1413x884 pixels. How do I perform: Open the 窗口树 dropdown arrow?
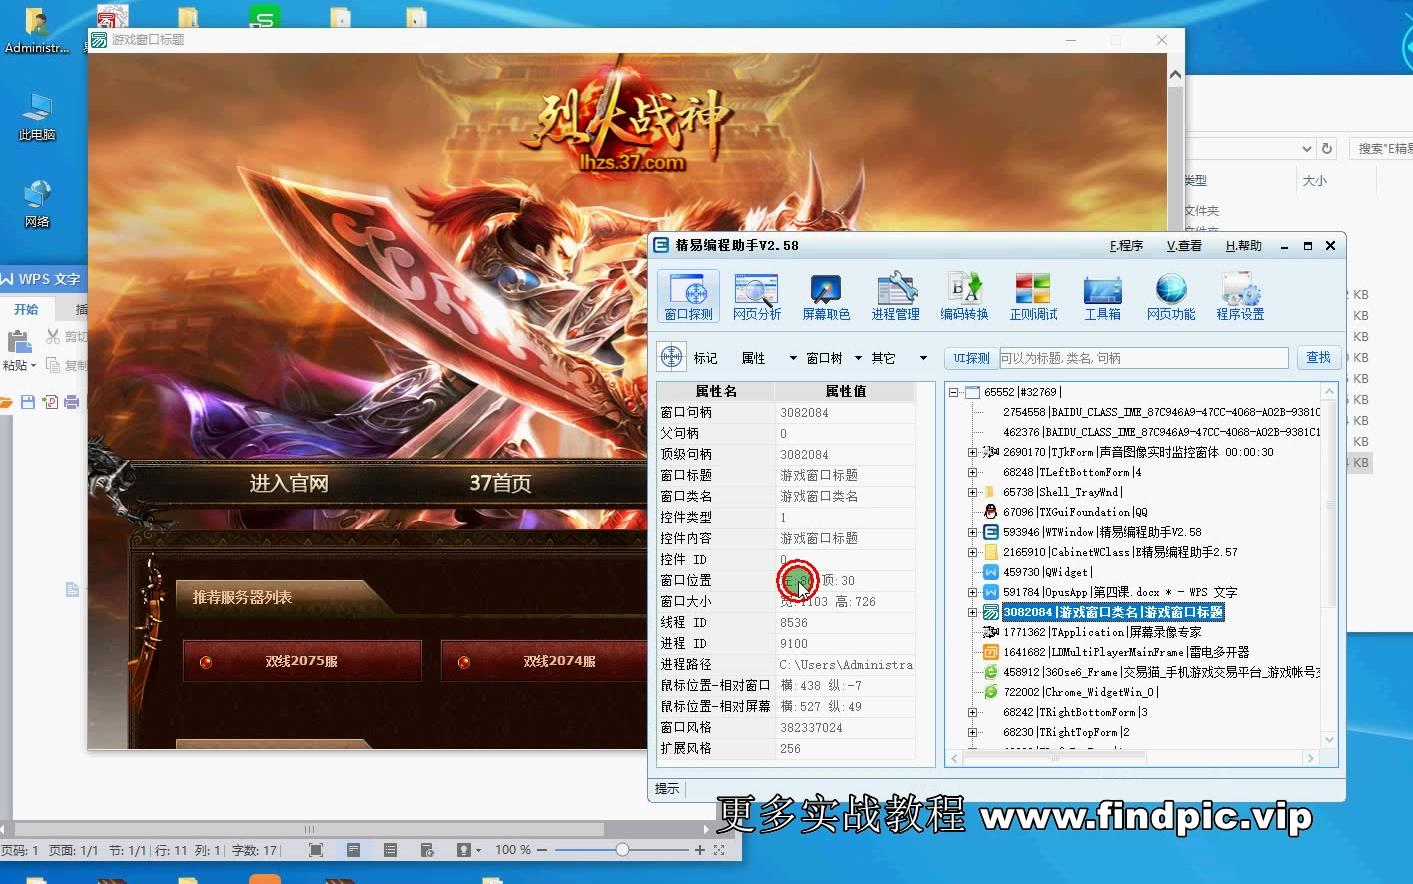coord(858,358)
